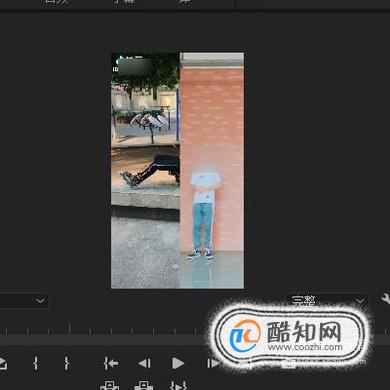Switch to the 库 workspace tab
The width and height of the screenshot is (390, 390).
pos(185,1)
